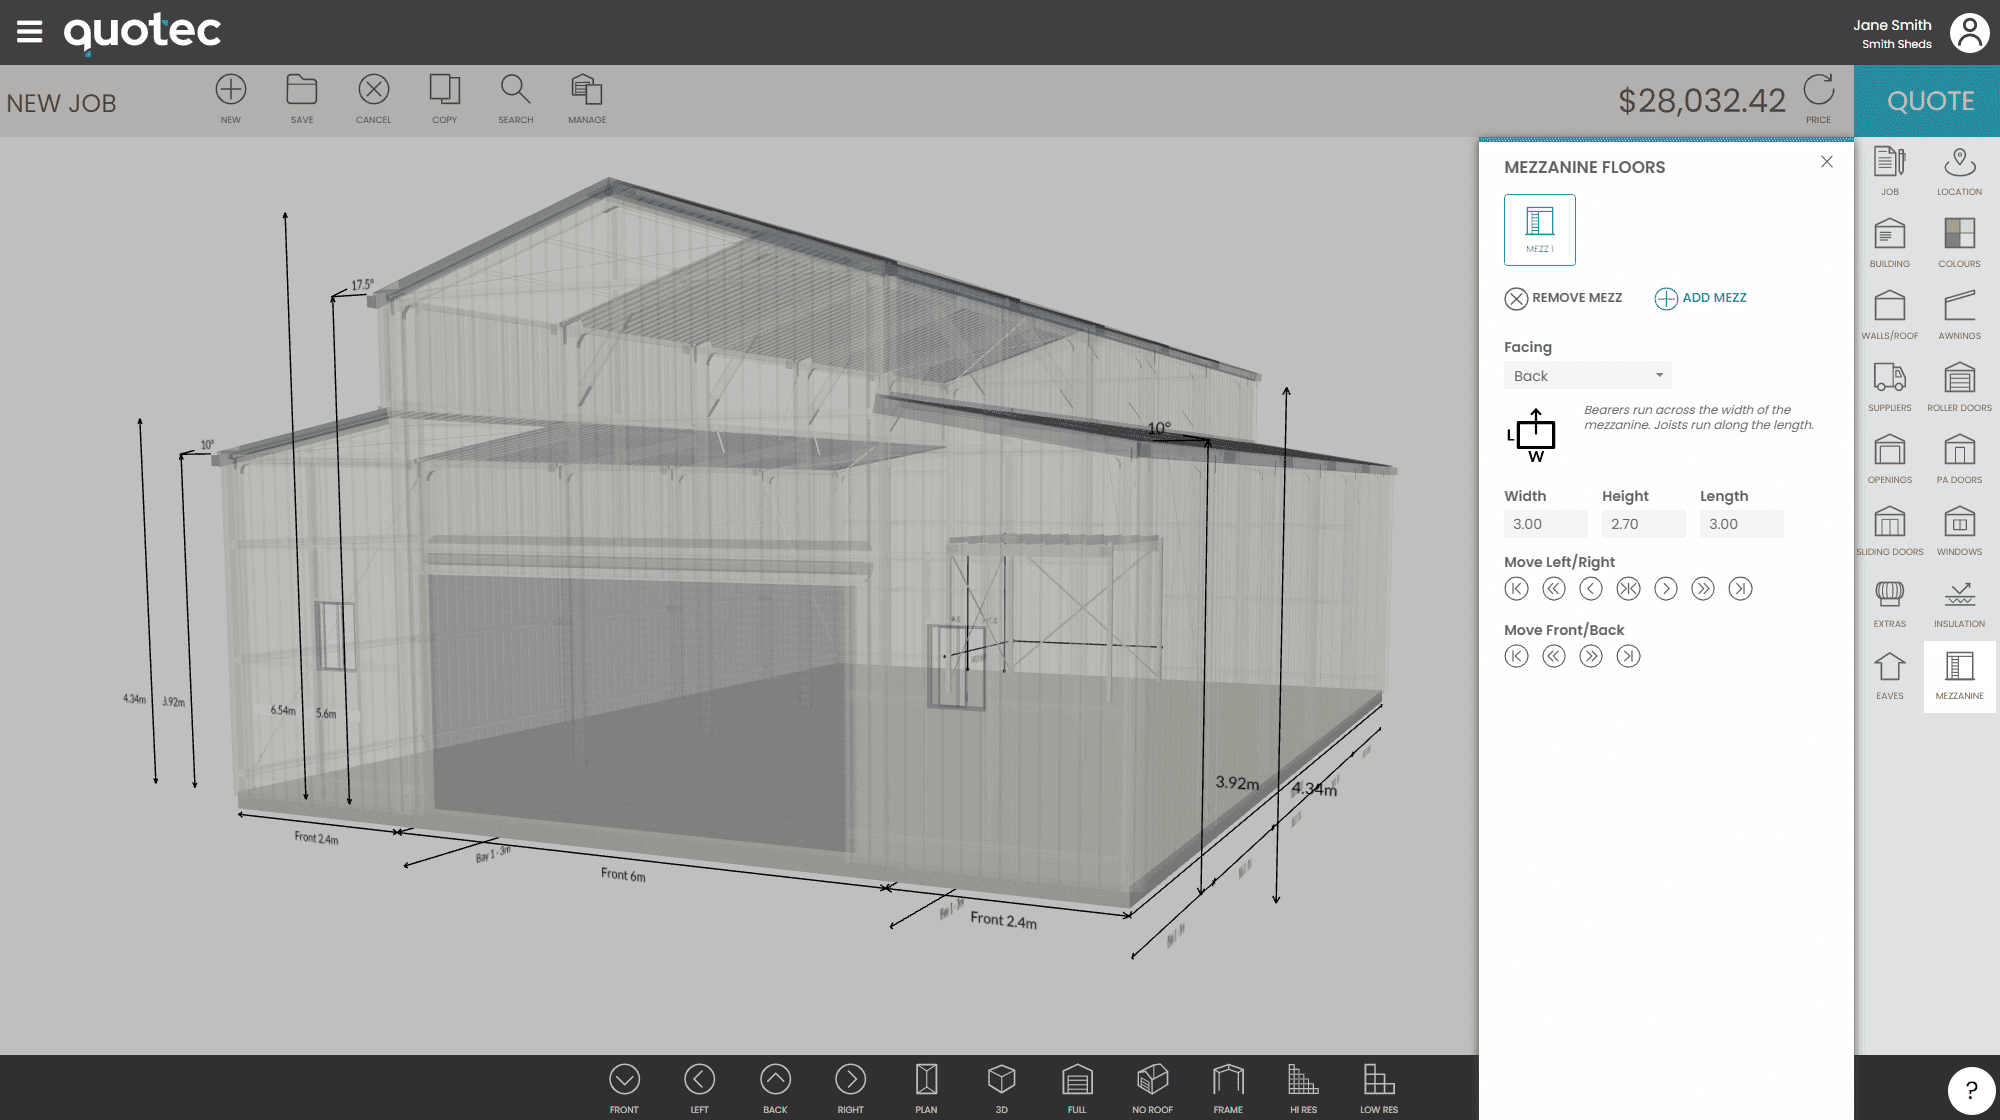Click the Price refresh icon

(1819, 92)
